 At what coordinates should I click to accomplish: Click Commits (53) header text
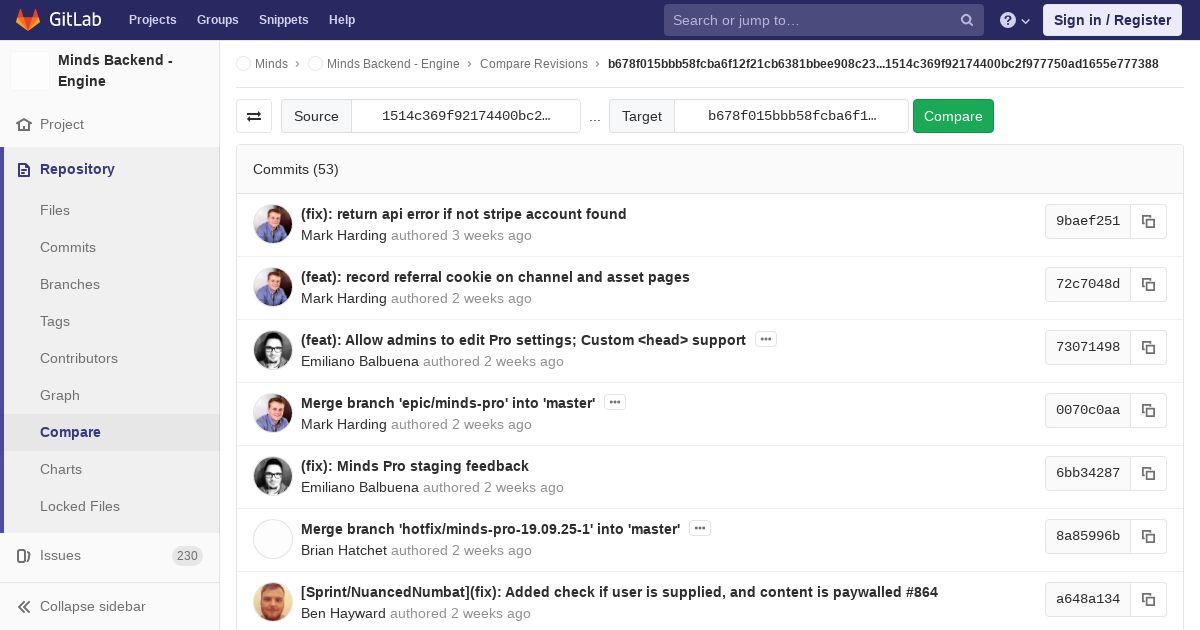296,170
